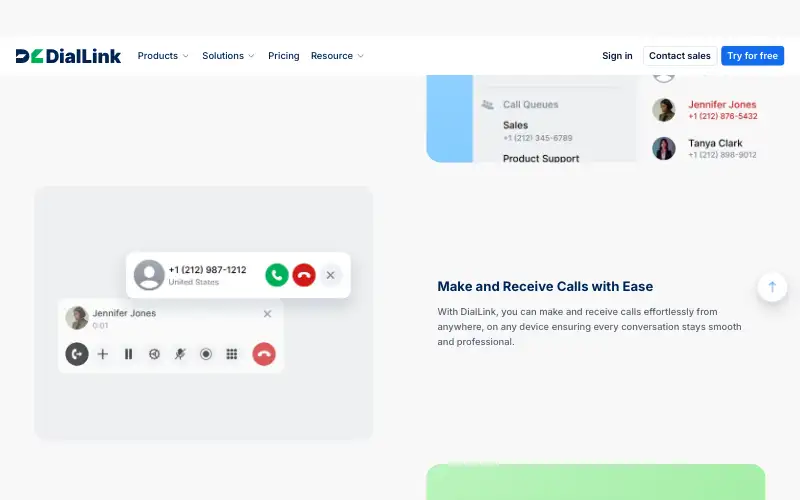Click the +1 (212) 987-1212 phone number
Image resolution: width=800 pixels, height=500 pixels.
pyautogui.click(x=208, y=269)
